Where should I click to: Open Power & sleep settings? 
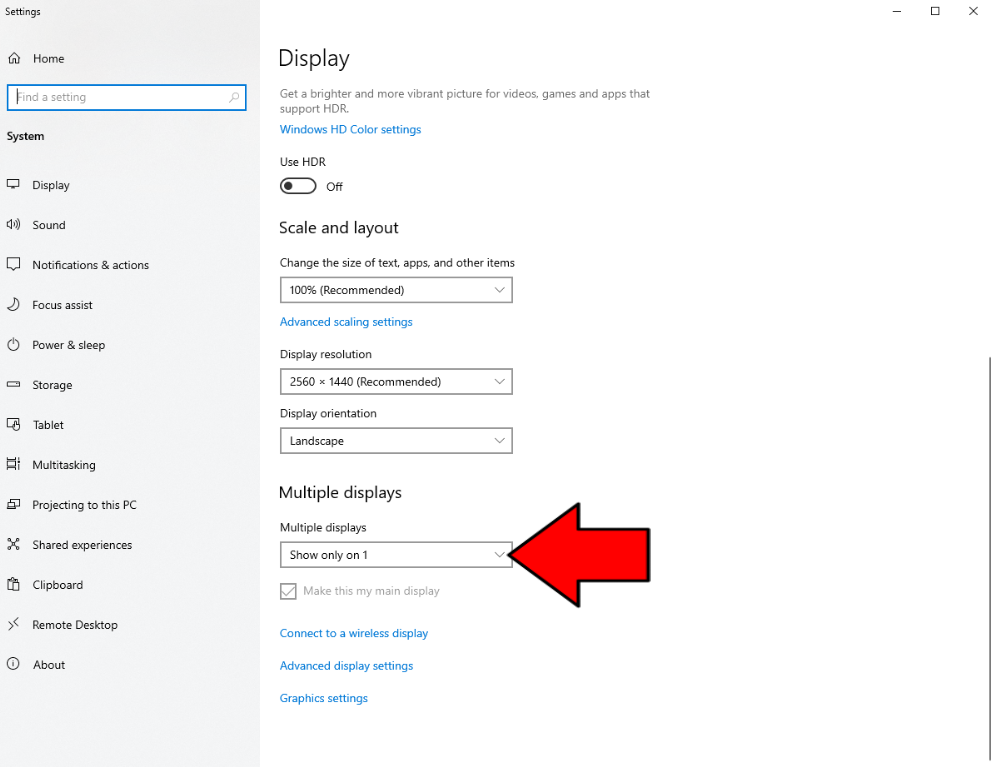[68, 345]
